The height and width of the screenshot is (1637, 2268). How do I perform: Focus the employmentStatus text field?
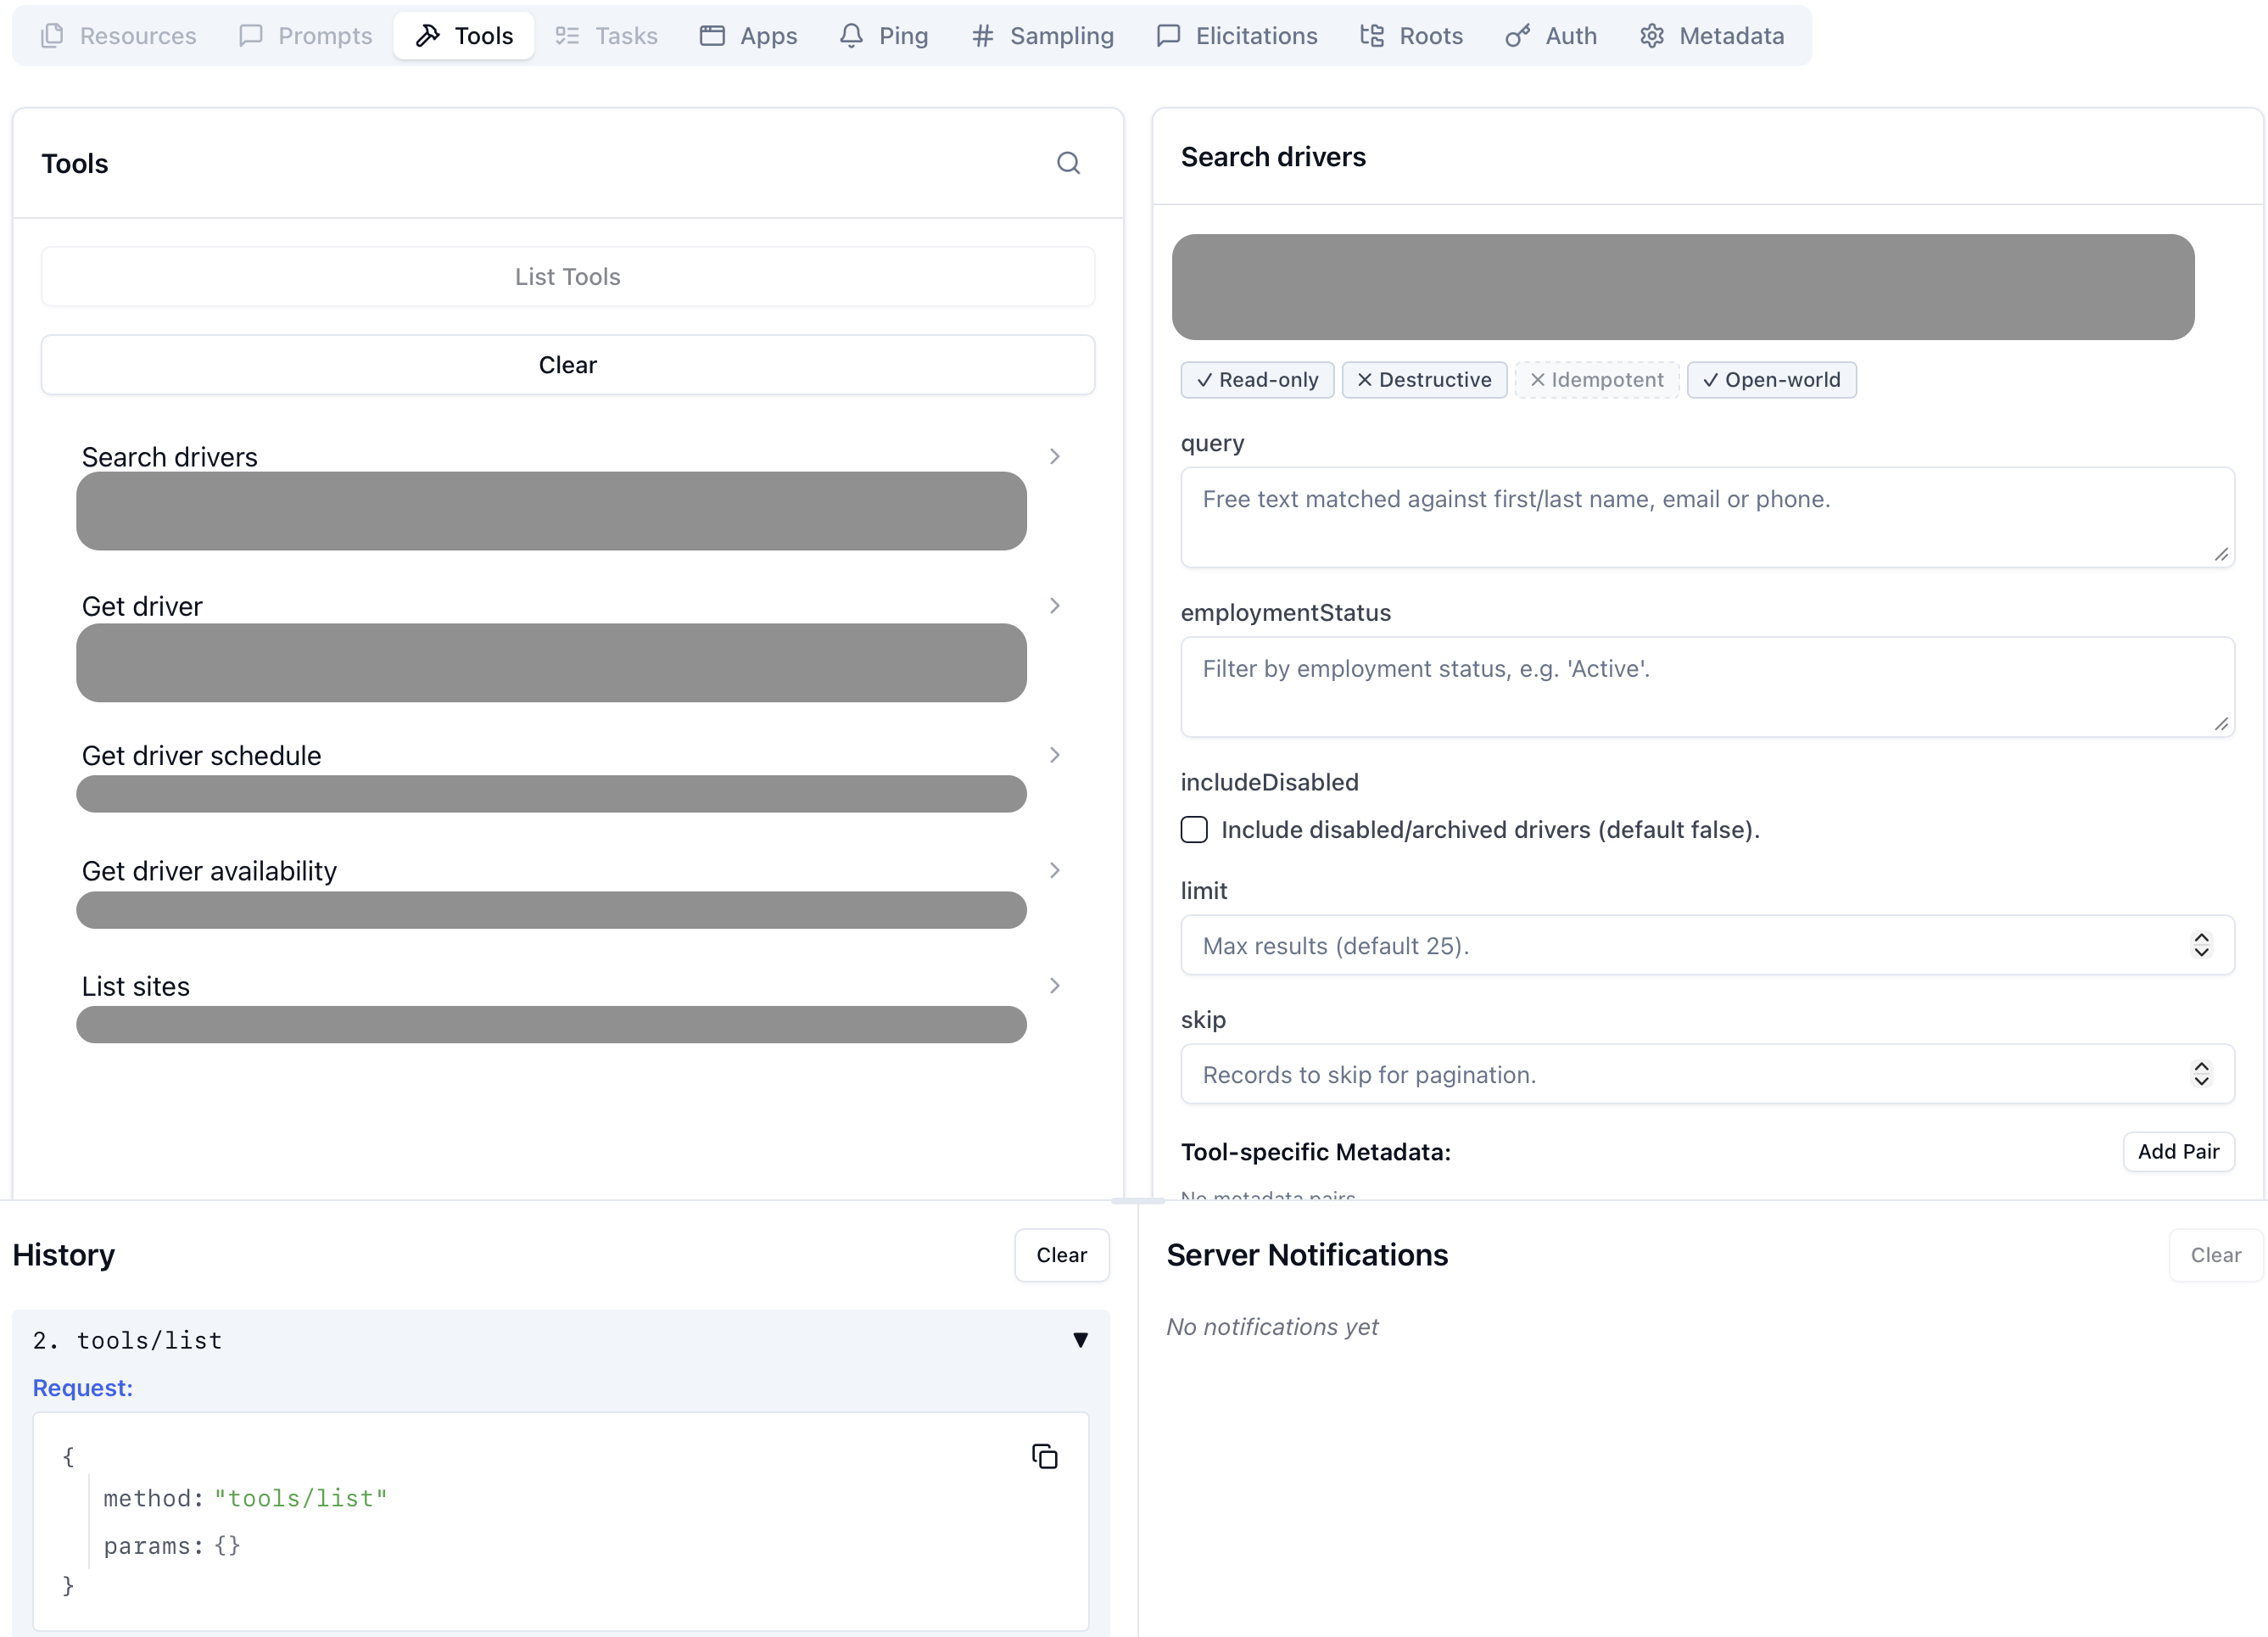click(1707, 687)
